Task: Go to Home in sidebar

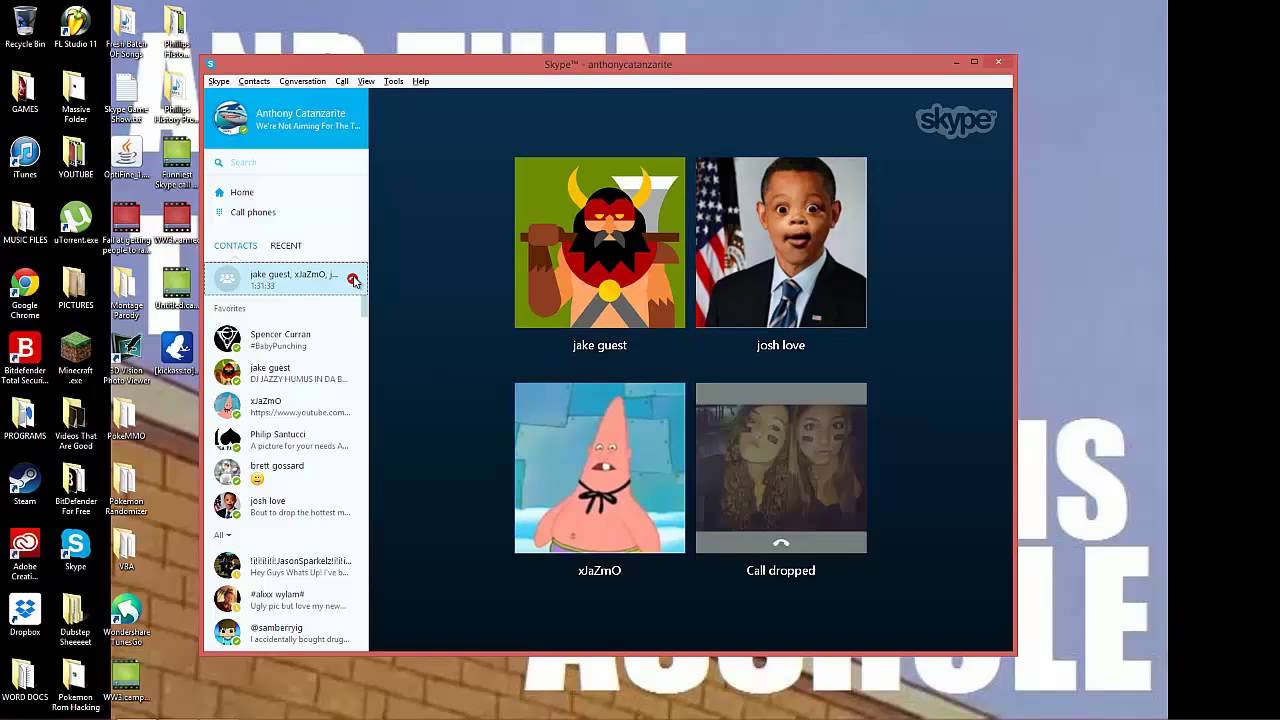Action: click(242, 192)
